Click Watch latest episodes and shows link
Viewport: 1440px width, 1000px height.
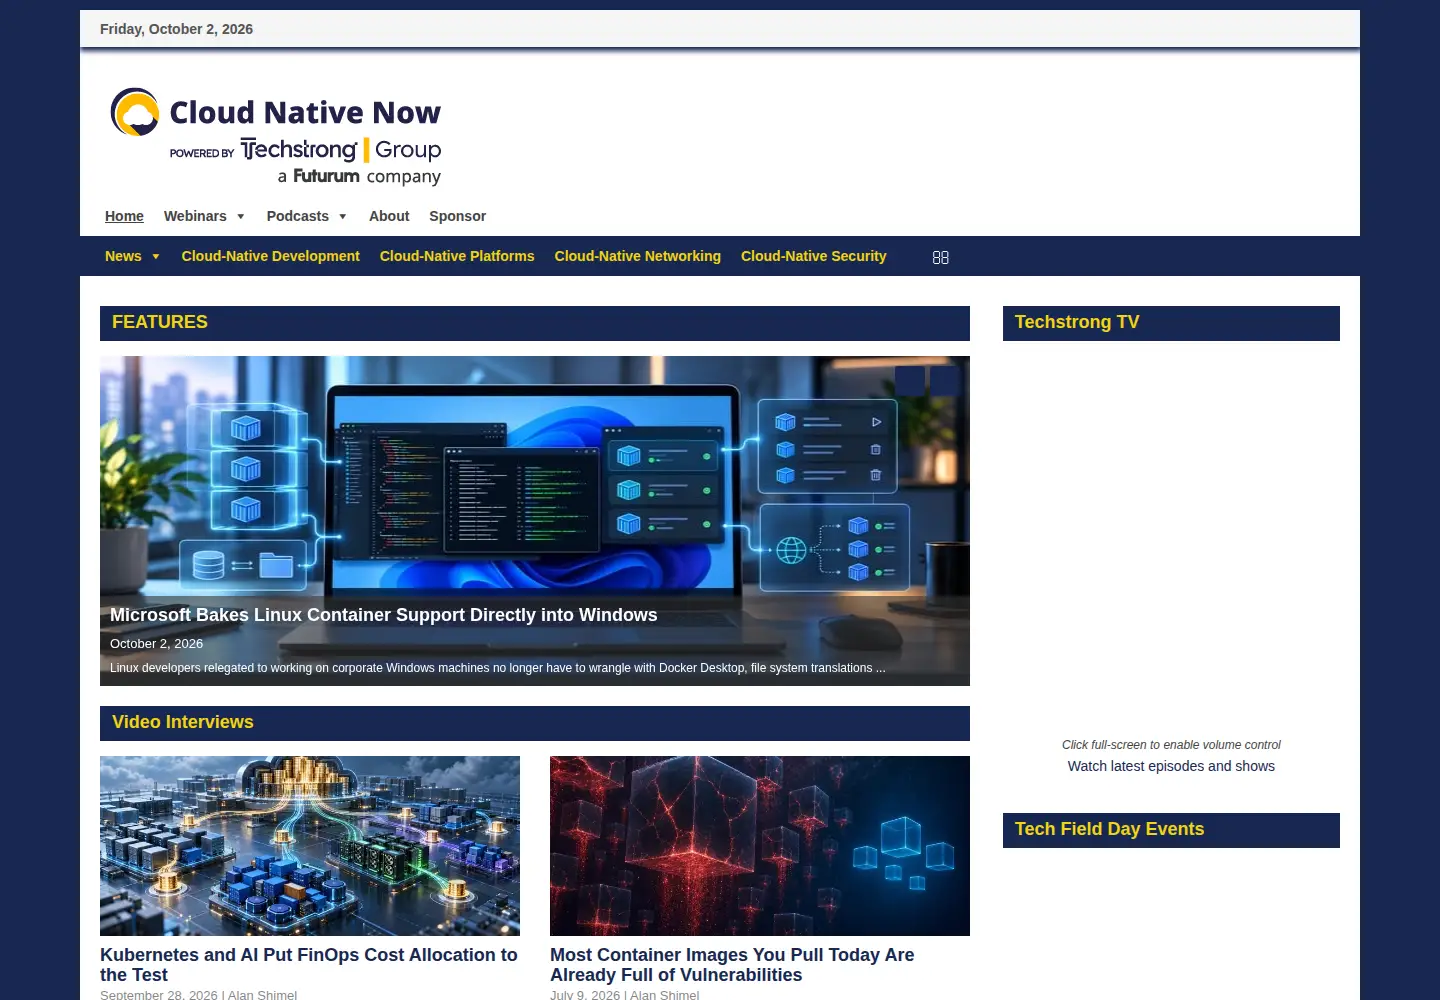click(x=1171, y=766)
